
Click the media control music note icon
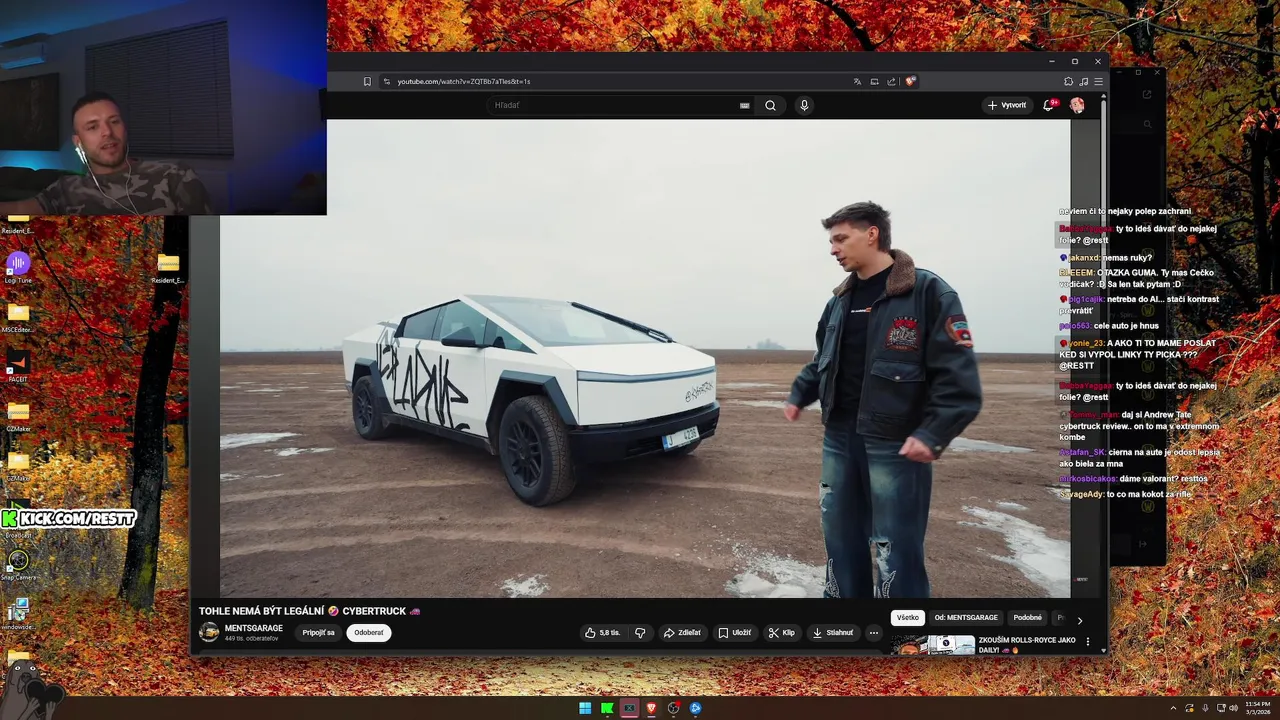1084,81
